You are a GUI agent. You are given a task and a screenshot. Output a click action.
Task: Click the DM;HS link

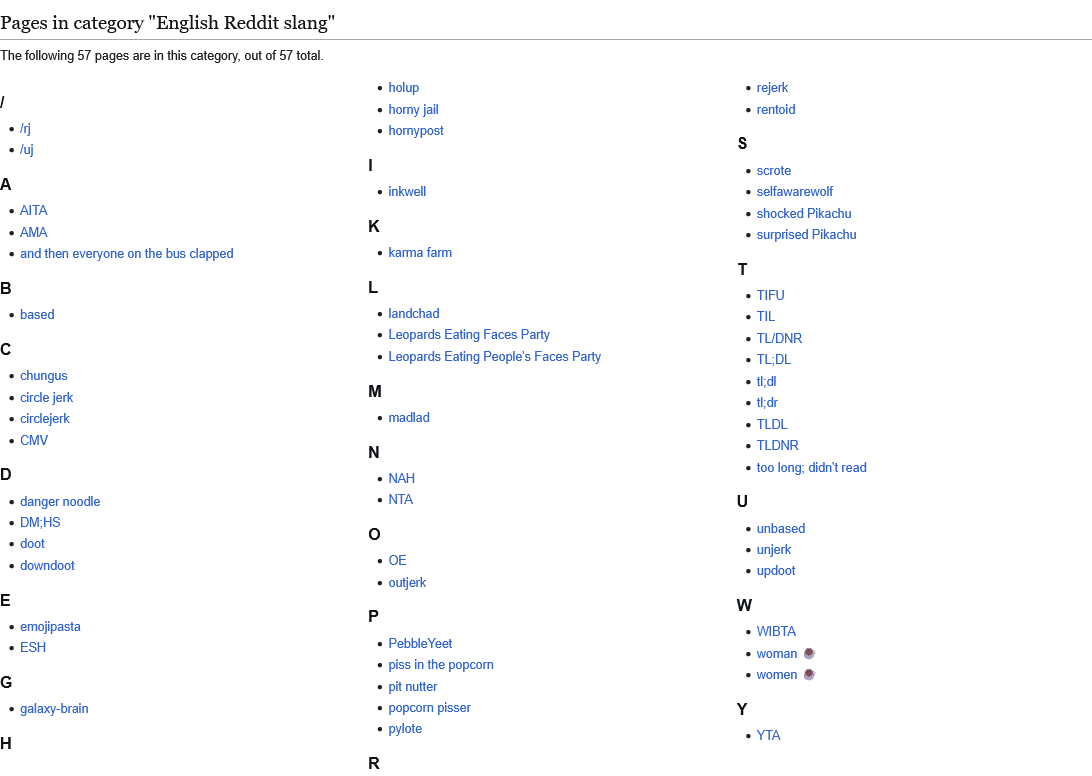40,522
